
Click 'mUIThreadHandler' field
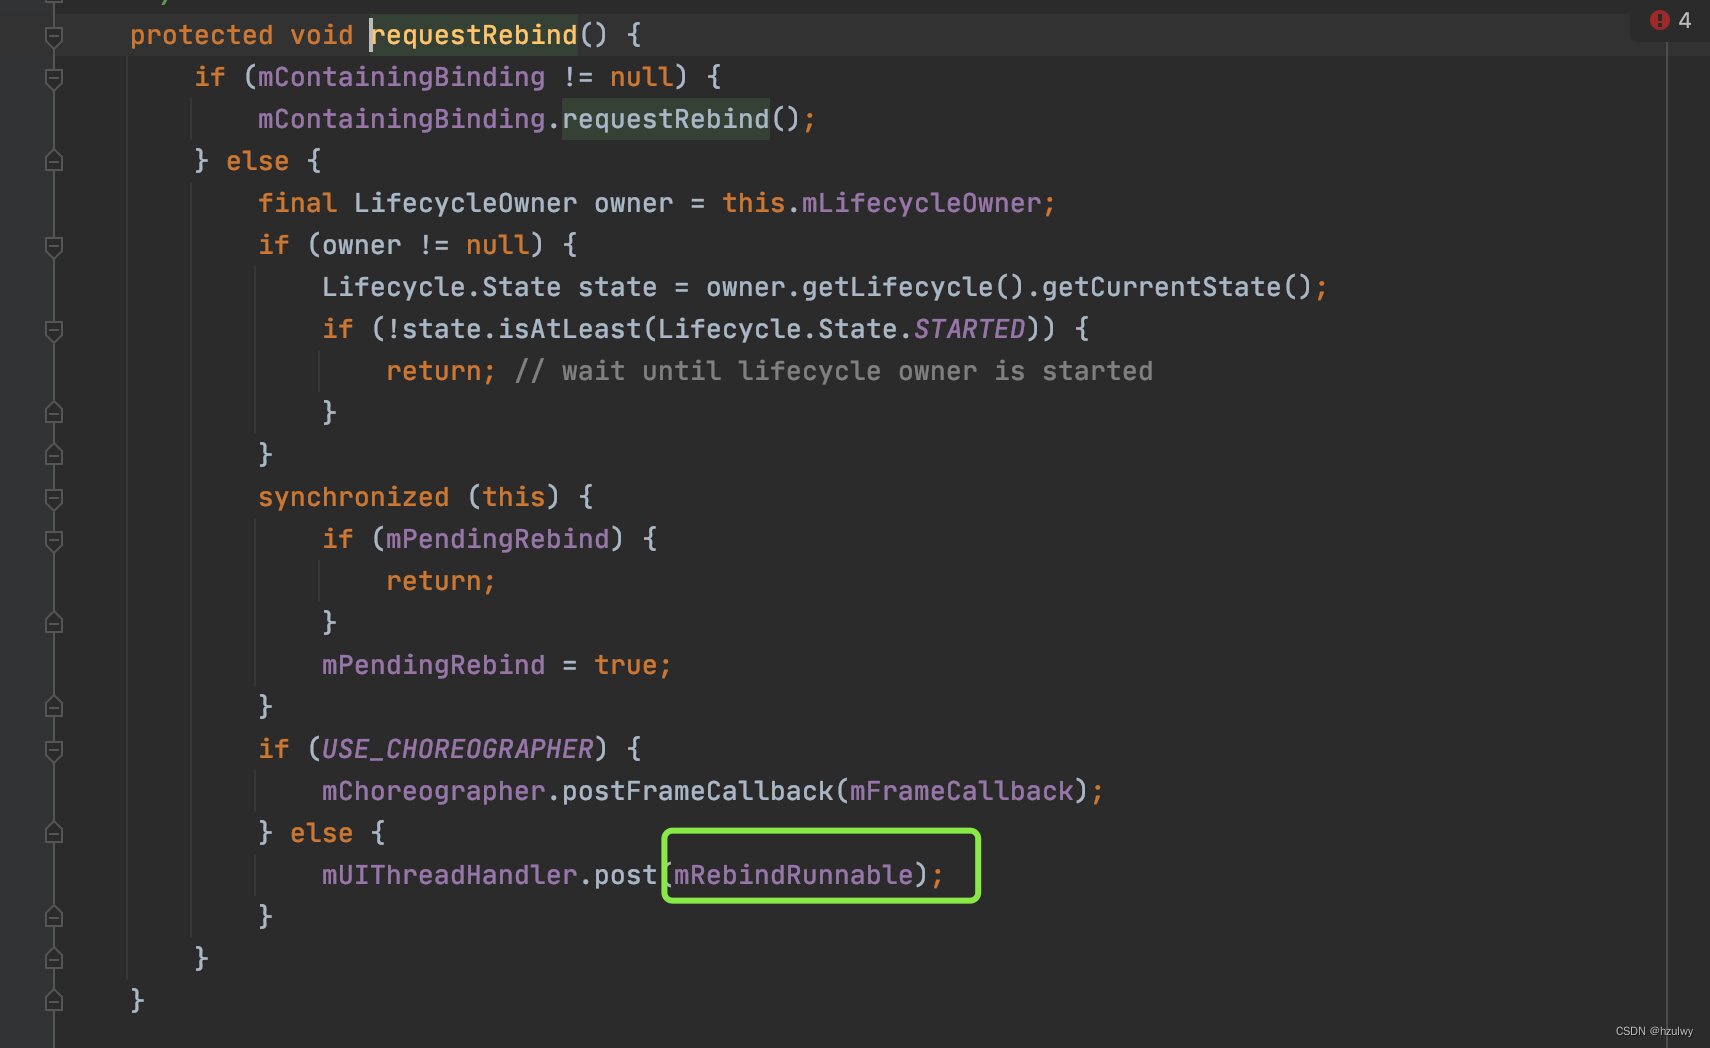[x=449, y=875]
